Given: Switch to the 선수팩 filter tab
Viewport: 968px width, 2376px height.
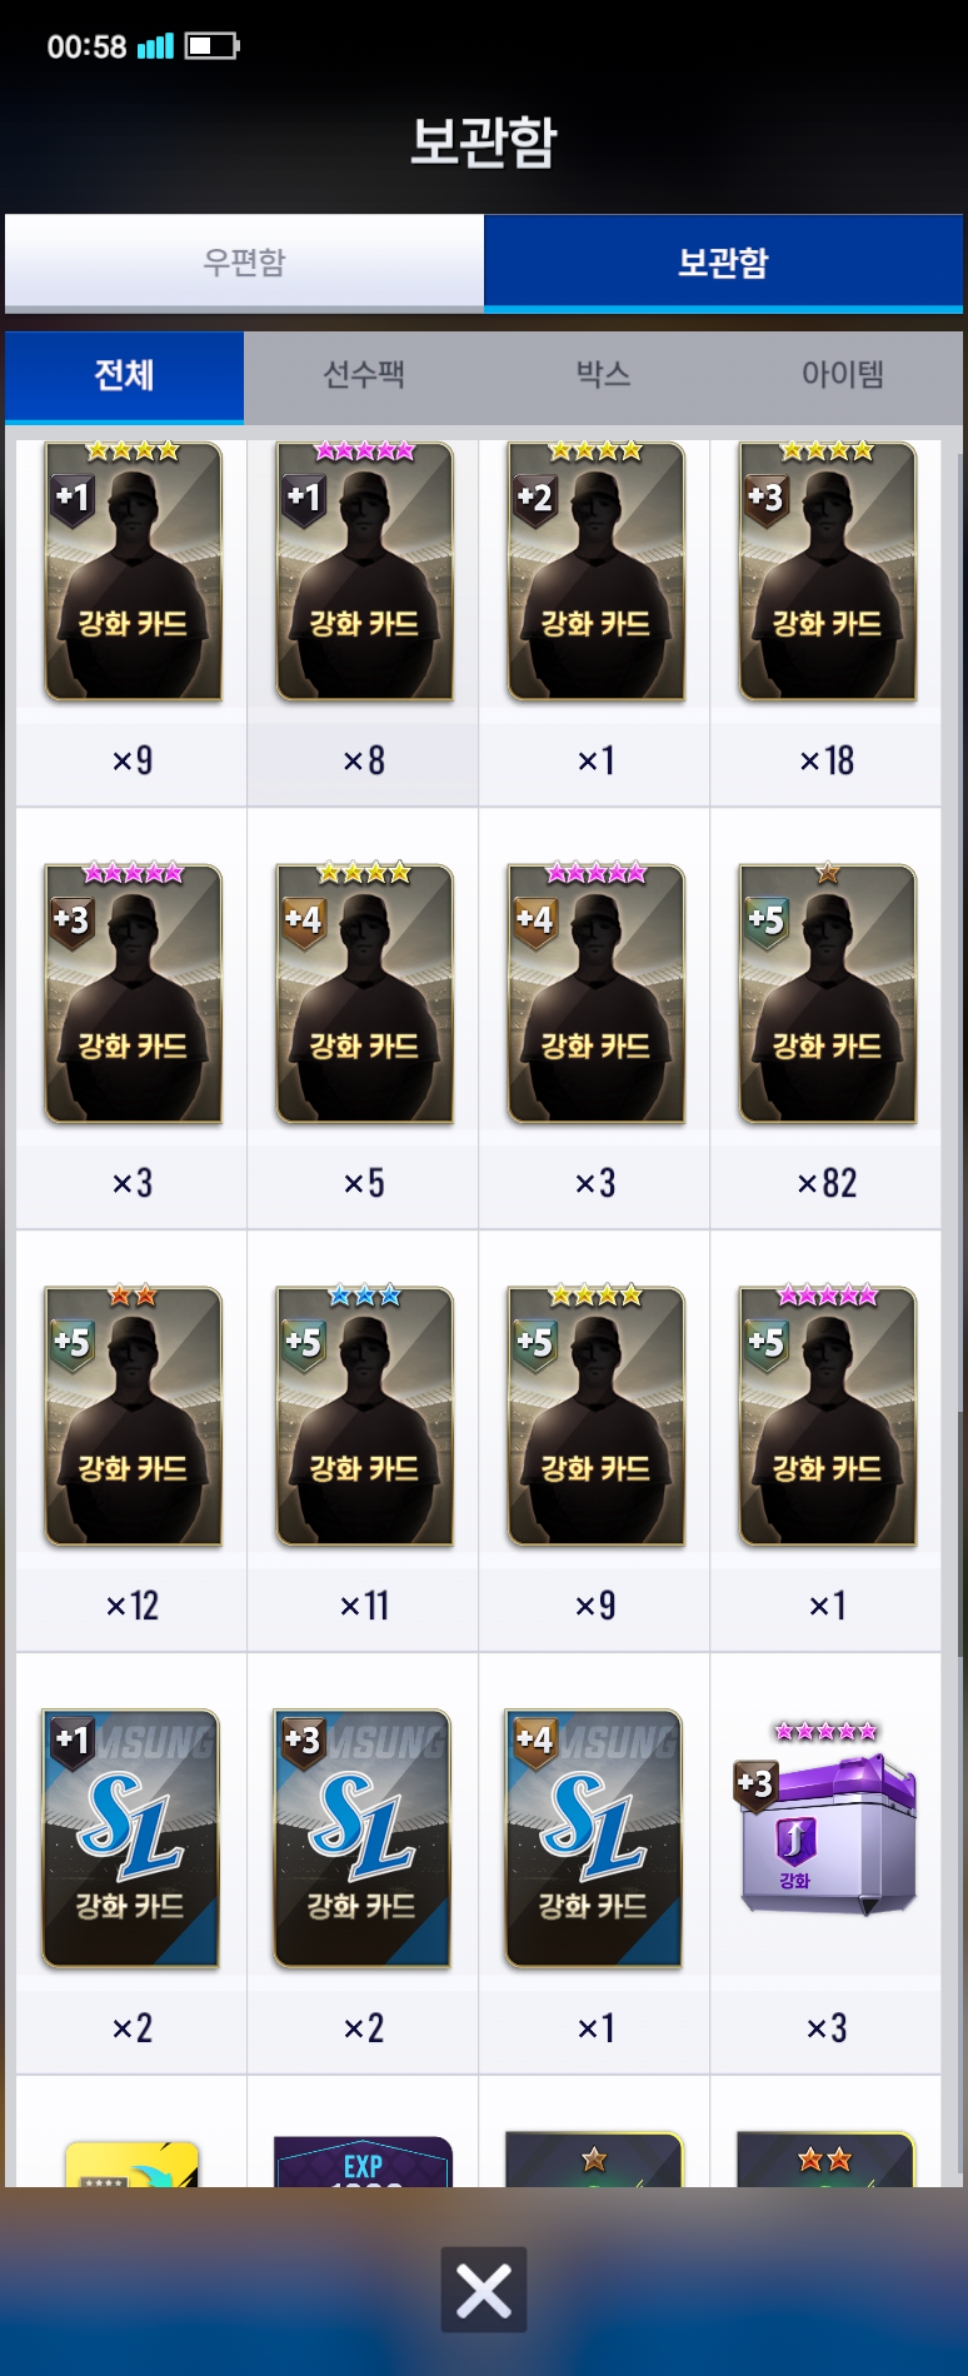Looking at the screenshot, I should click(x=363, y=375).
